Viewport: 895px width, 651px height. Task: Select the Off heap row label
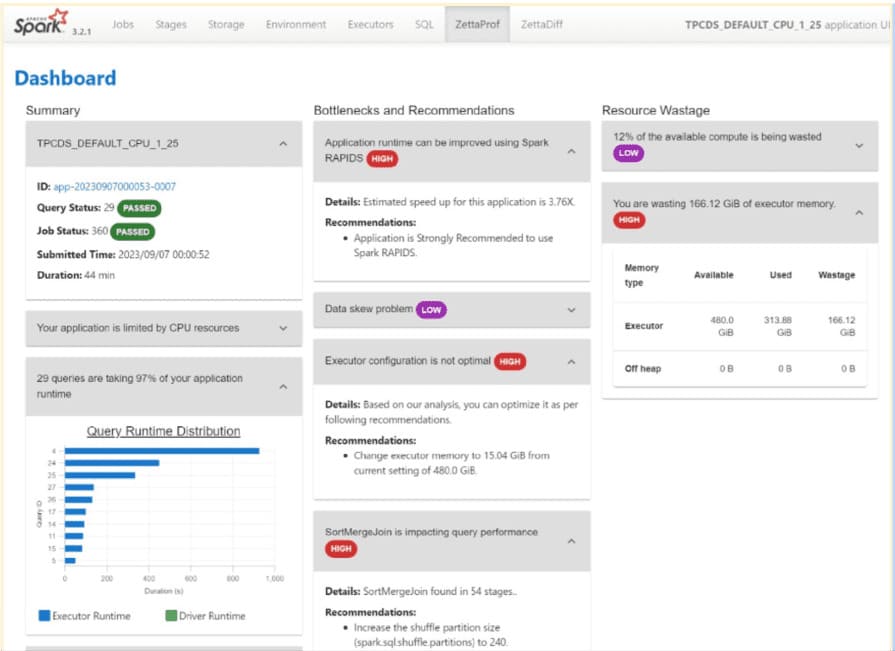click(x=643, y=369)
